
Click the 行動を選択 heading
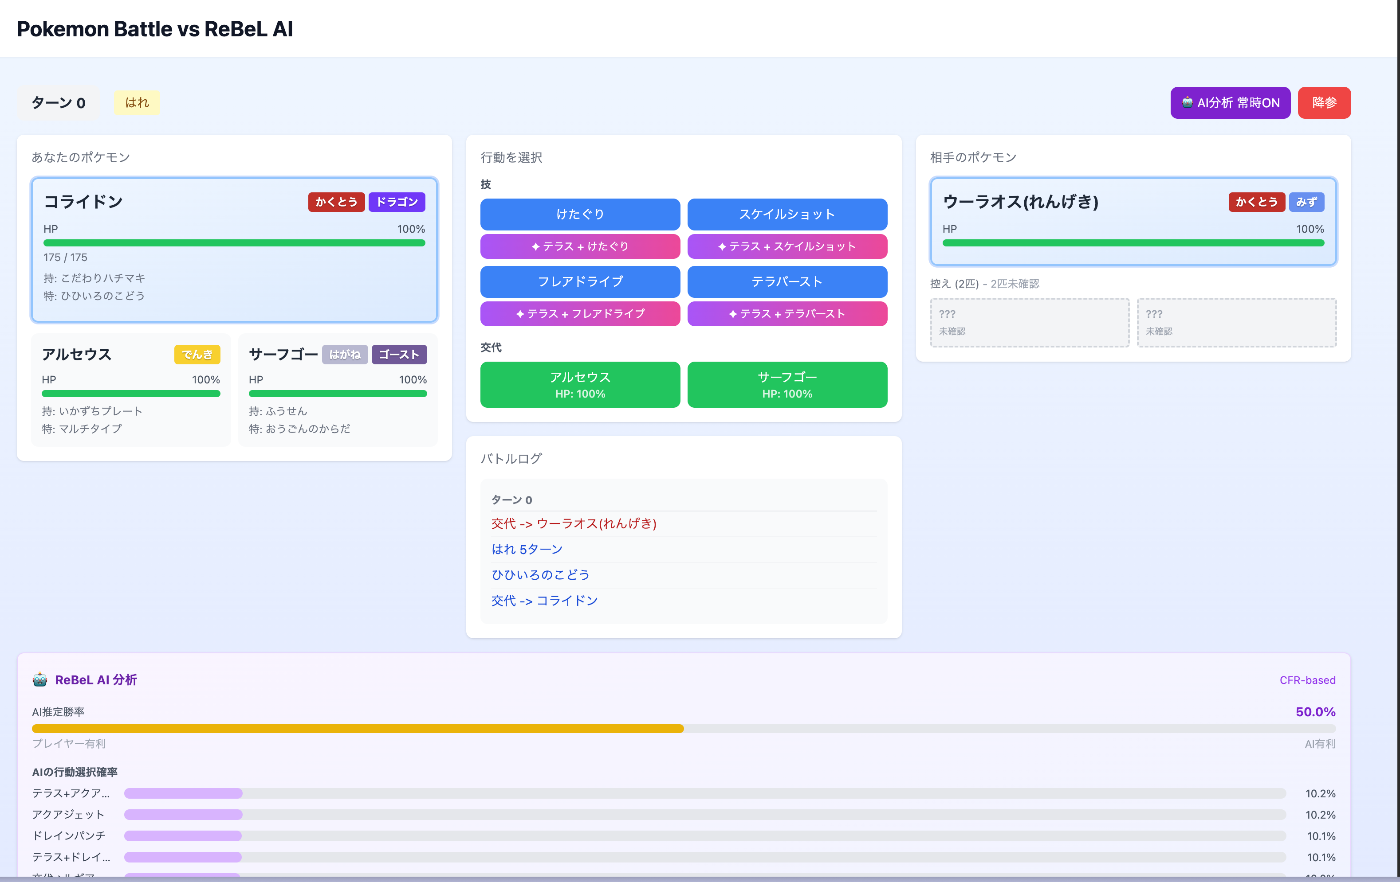[x=511, y=158]
